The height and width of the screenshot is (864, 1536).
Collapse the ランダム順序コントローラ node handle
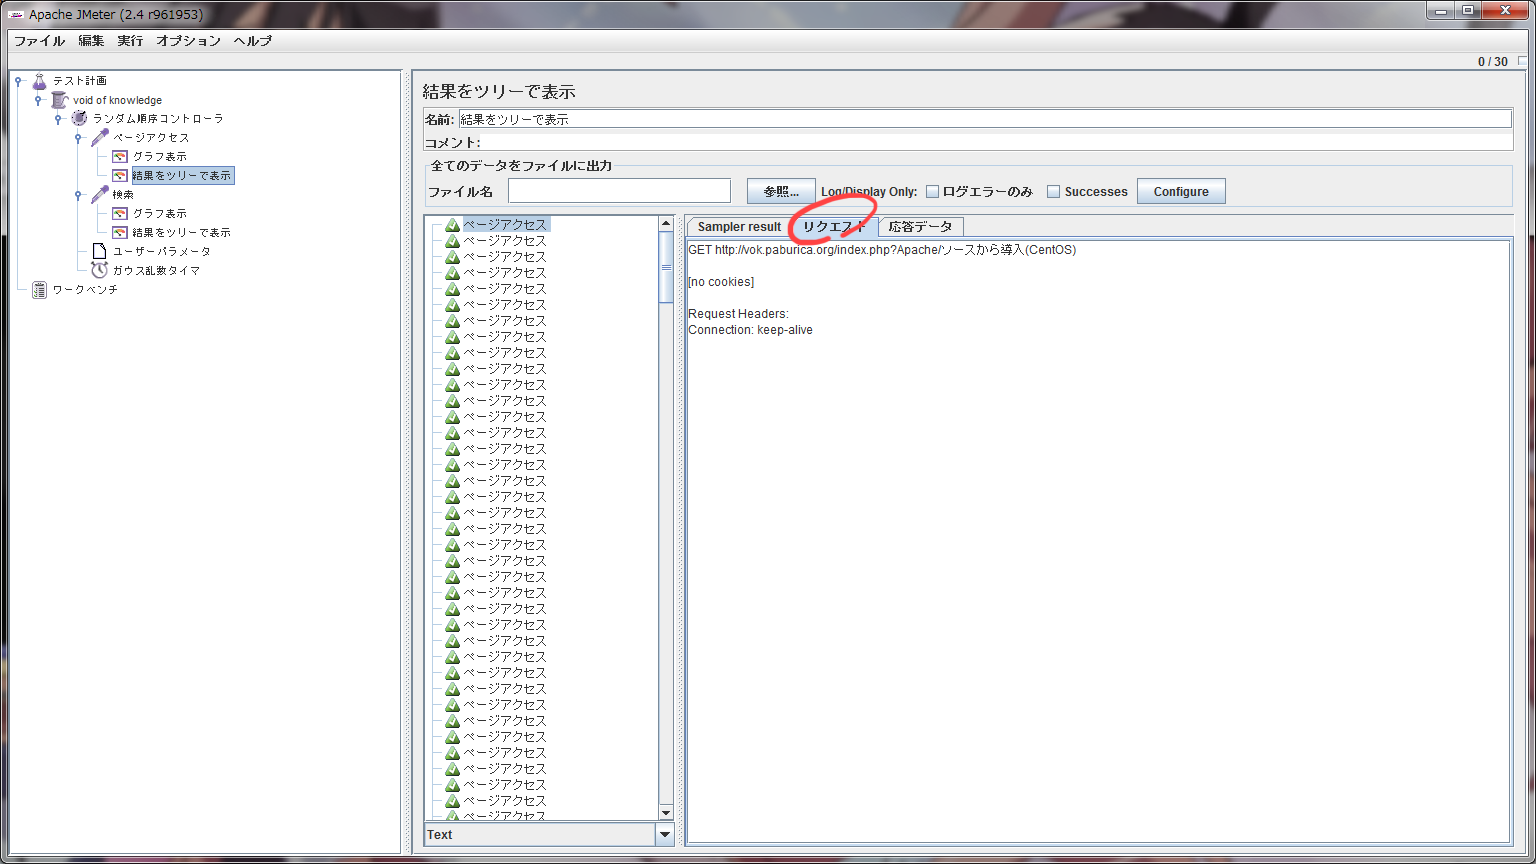58,119
